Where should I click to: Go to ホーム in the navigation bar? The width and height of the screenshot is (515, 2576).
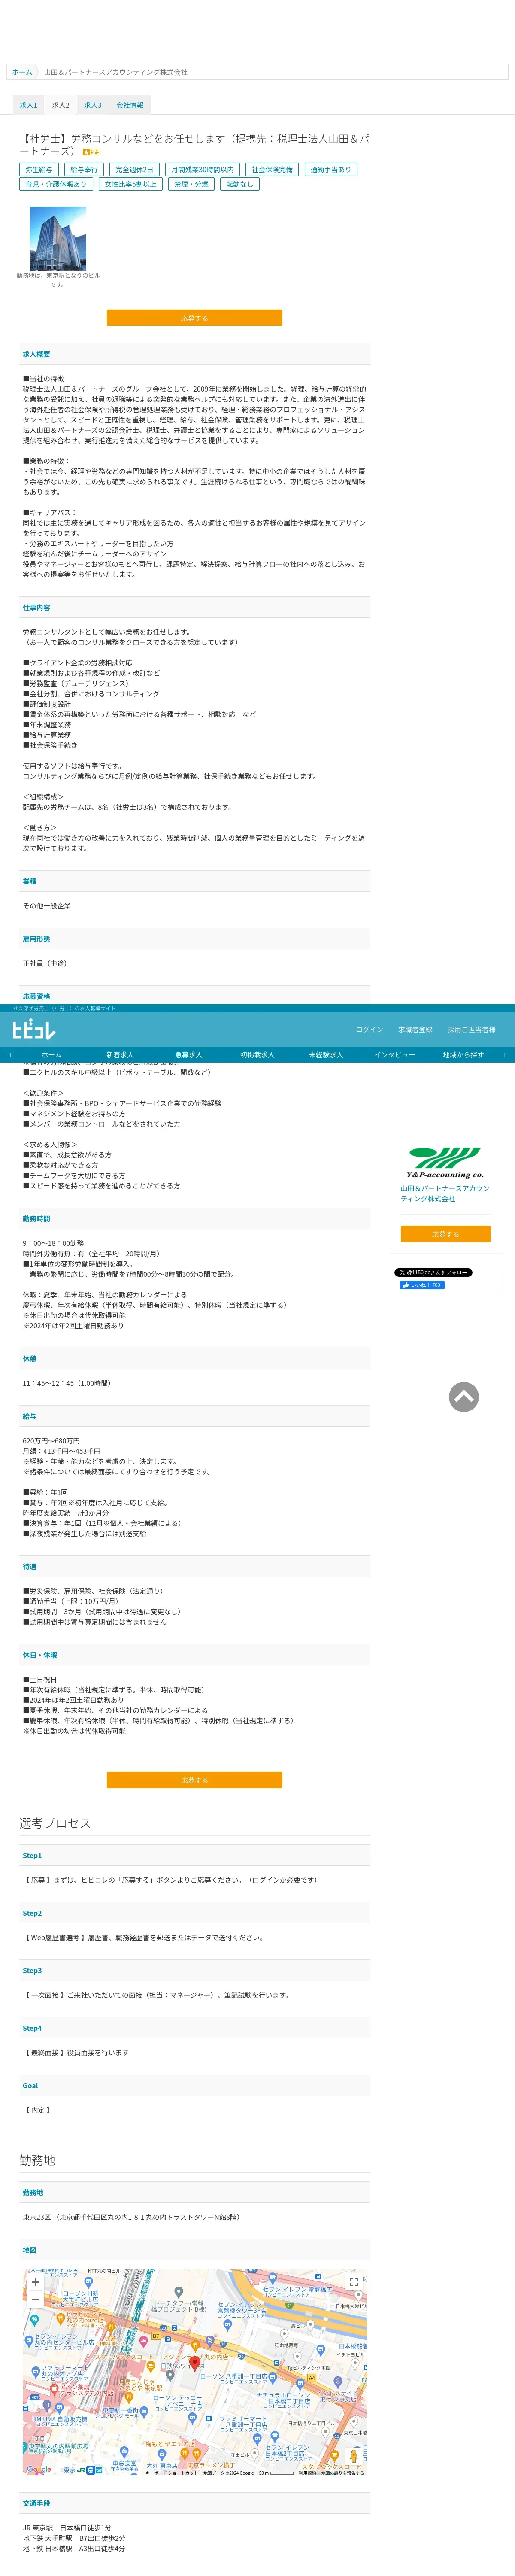pos(51,1055)
